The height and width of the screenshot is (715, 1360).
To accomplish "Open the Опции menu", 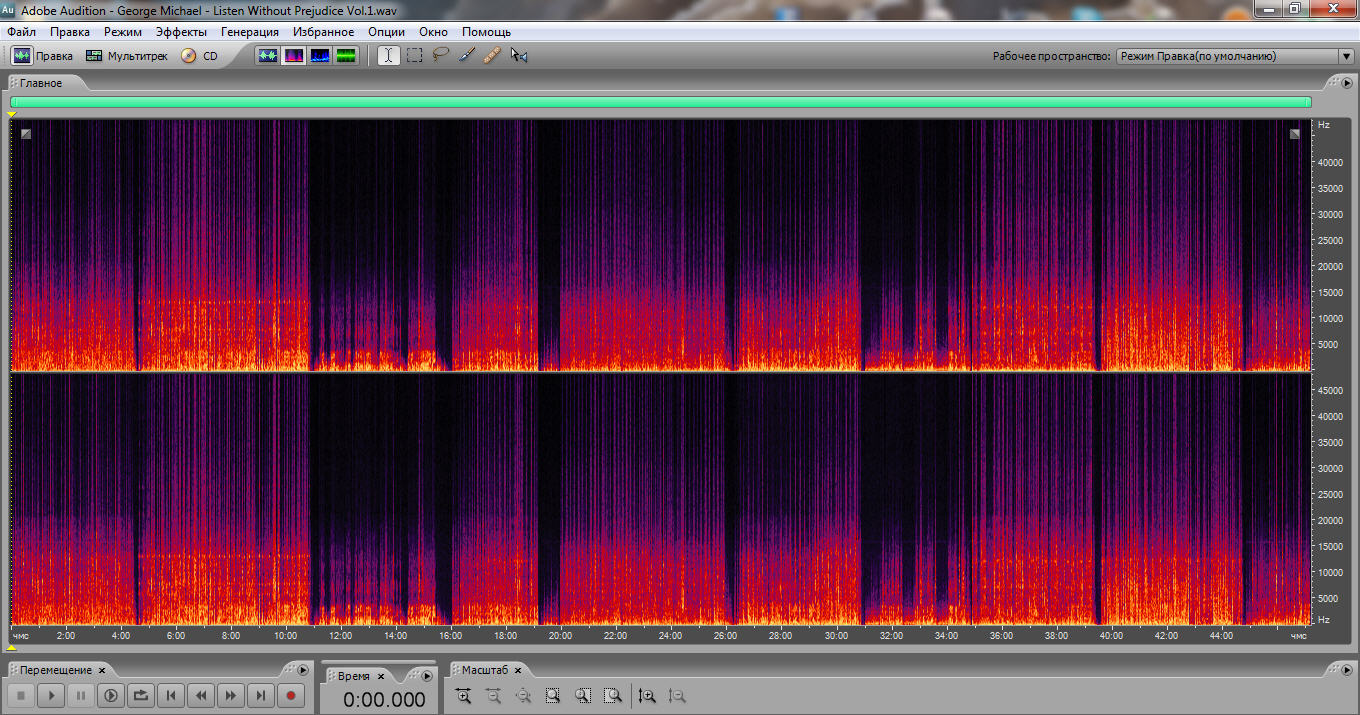I will (x=386, y=32).
